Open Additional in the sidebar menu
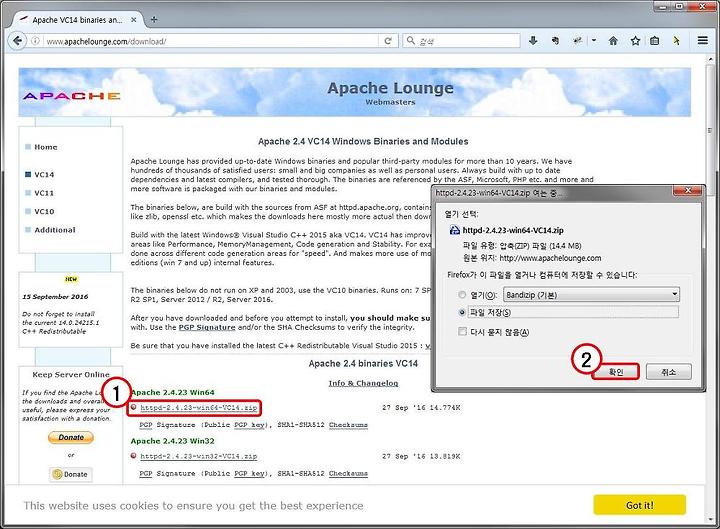This screenshot has height=529, width=720. coord(55,230)
